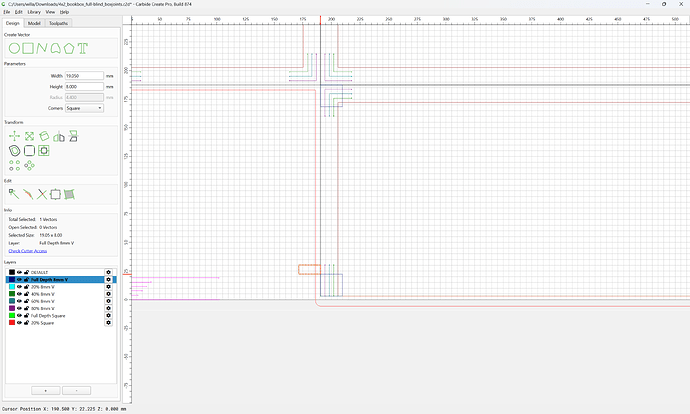Choose the Flip vertical transform tool
This screenshot has width=690, height=414.
pyautogui.click(x=73, y=136)
